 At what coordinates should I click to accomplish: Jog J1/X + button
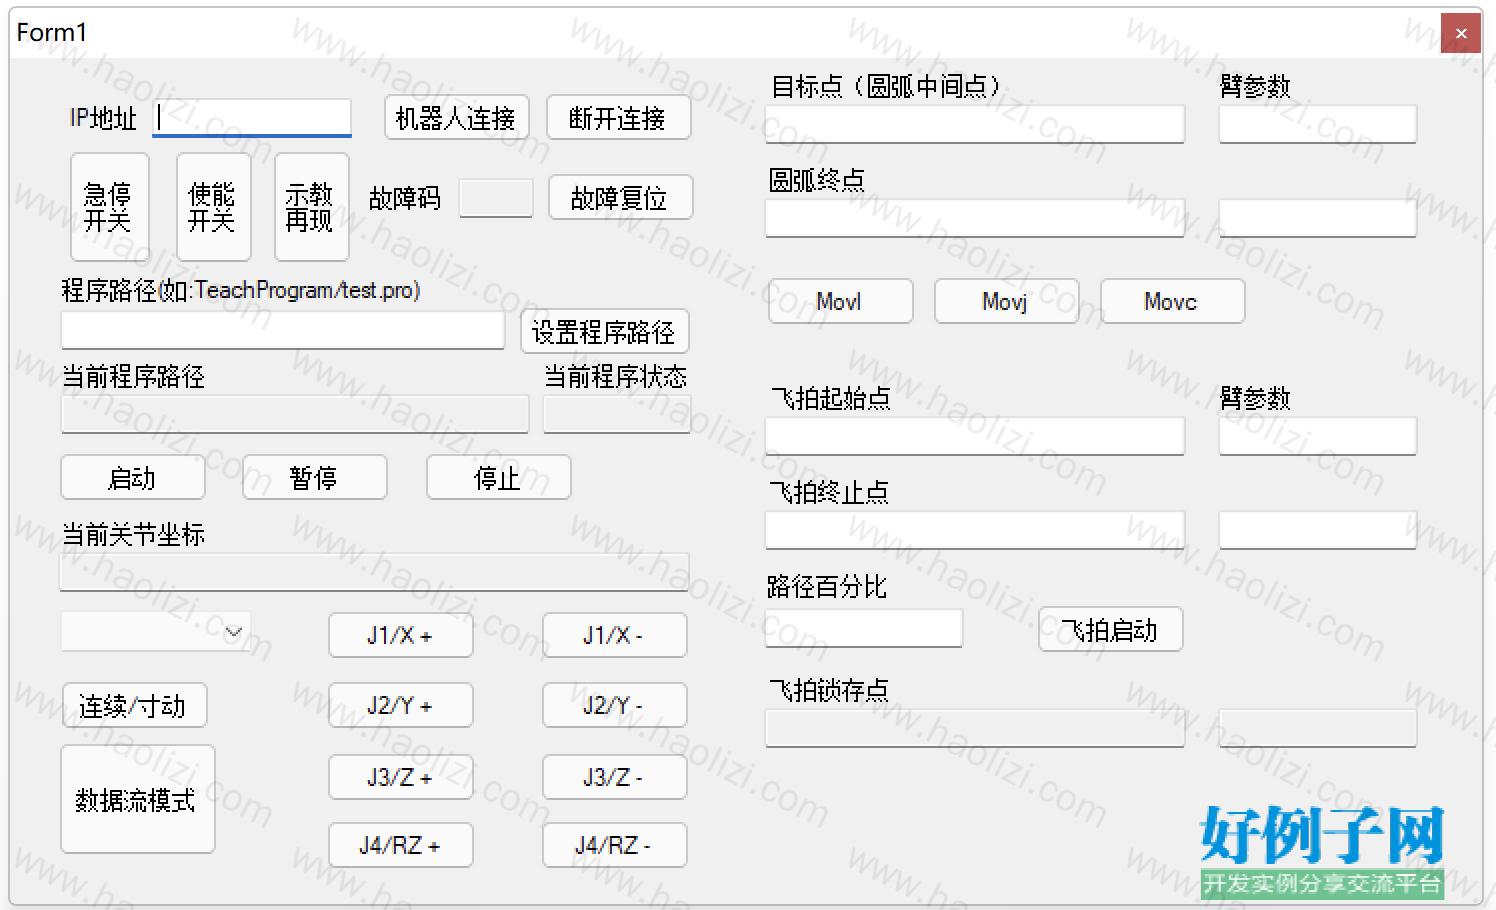[x=400, y=635]
